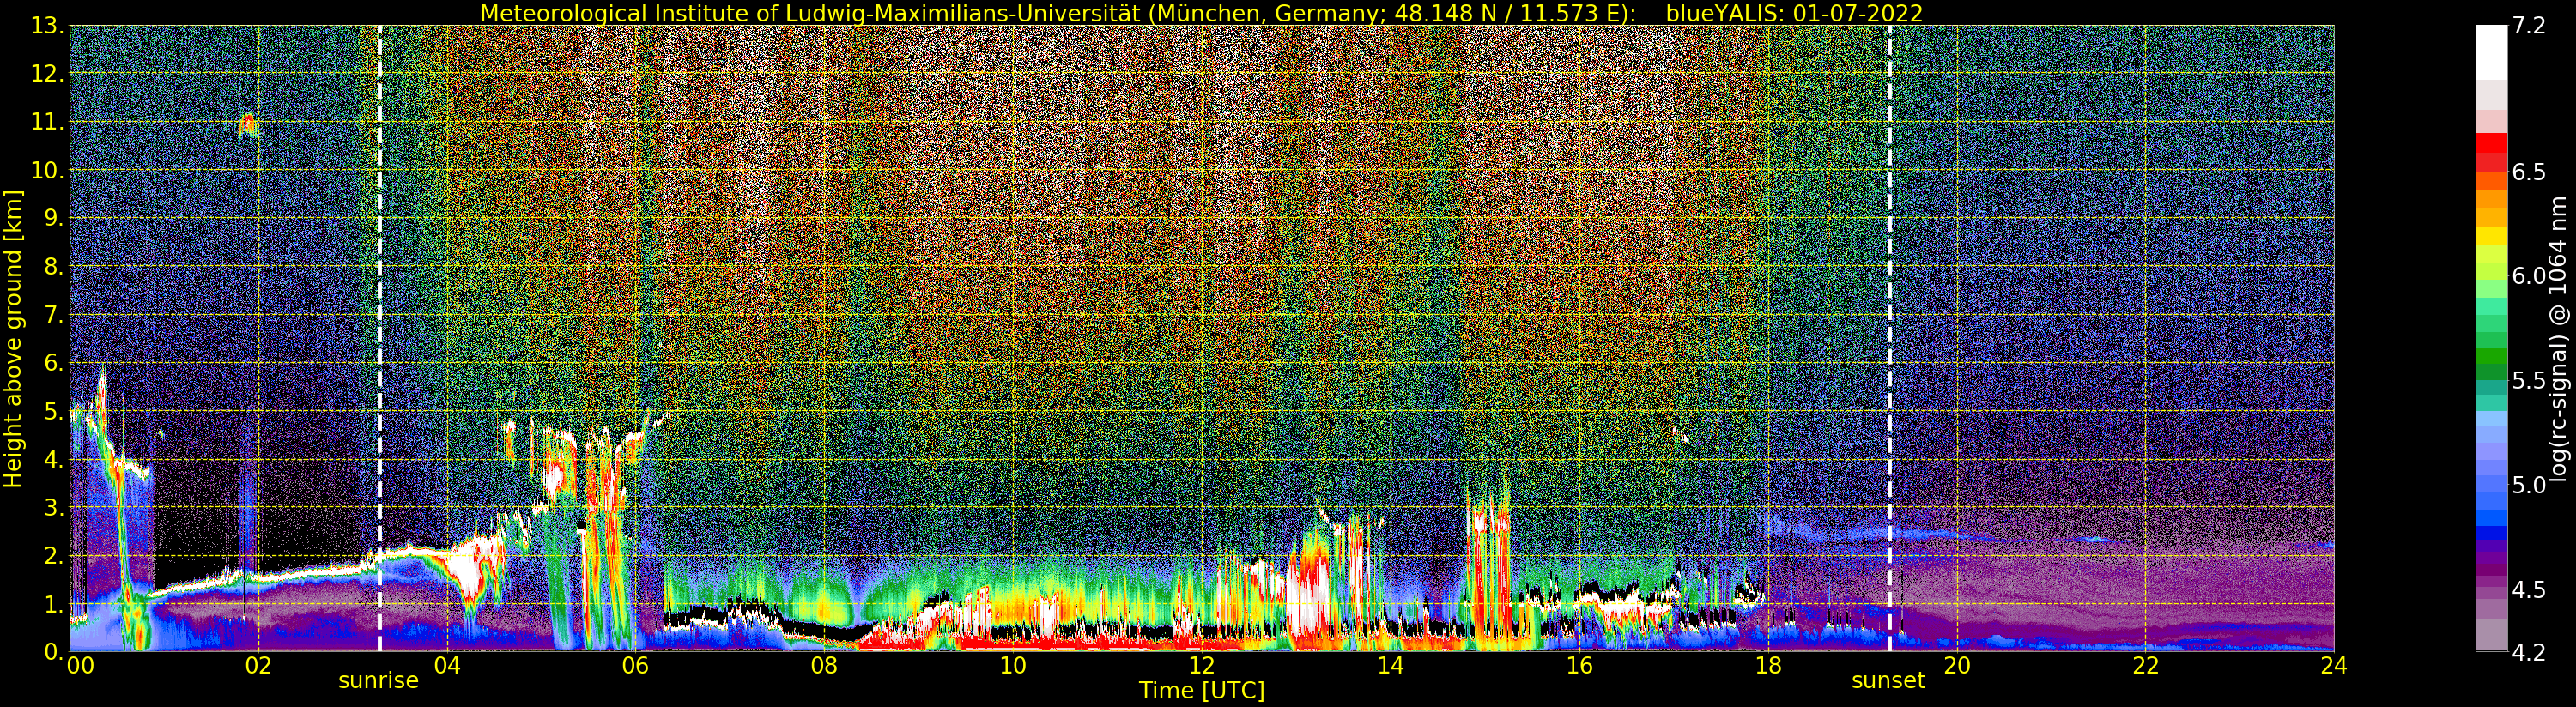Click the 4.5 value on the colorbar
The width and height of the screenshot is (2576, 707).
2529,590
